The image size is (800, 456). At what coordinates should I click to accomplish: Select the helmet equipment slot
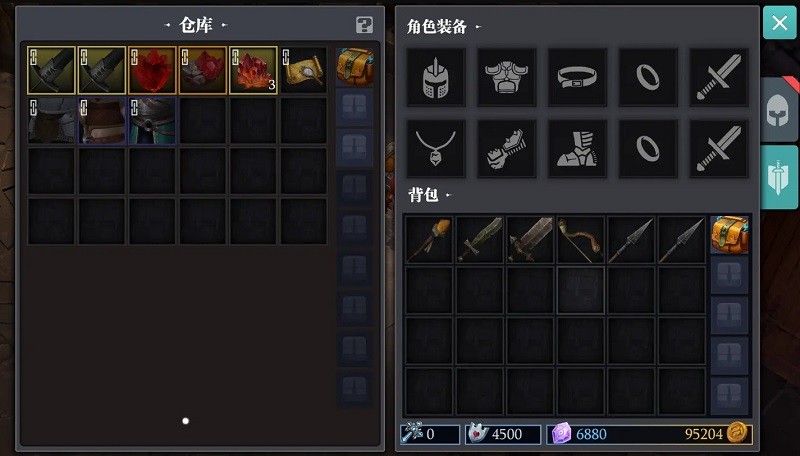pyautogui.click(x=436, y=78)
